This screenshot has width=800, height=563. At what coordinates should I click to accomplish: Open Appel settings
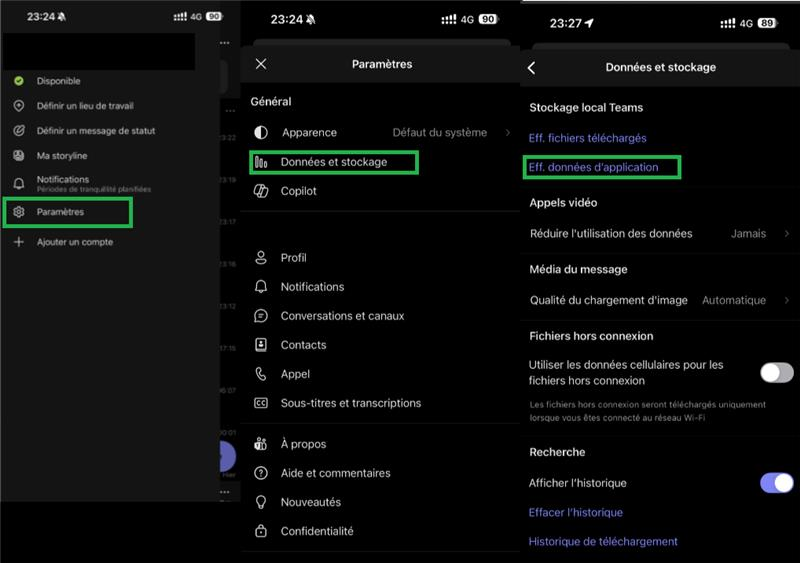tap(380, 374)
